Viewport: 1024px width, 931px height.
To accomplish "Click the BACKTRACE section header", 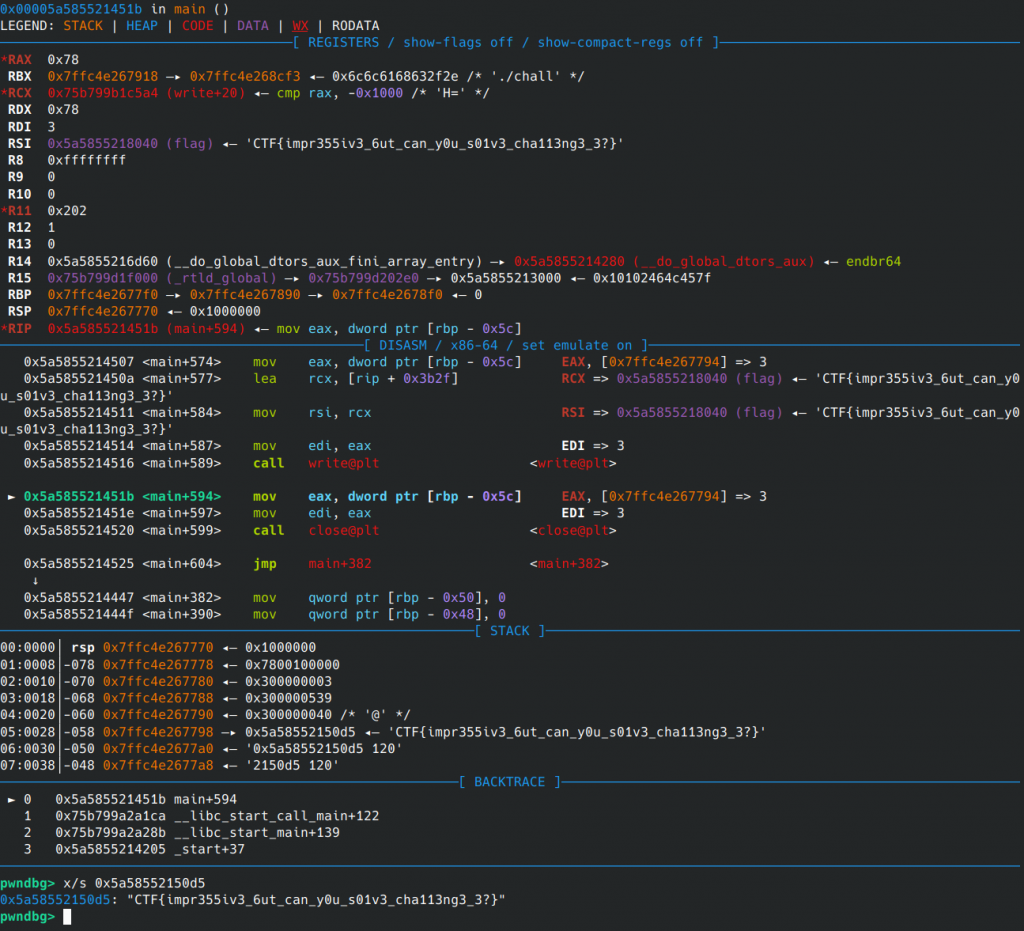I will click(x=510, y=781).
